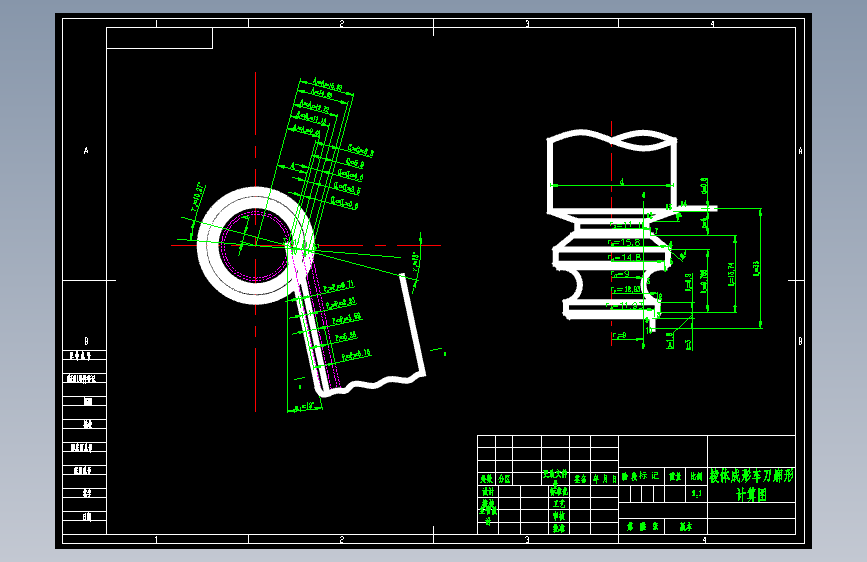The image size is (867, 562).
Task: Select the L=33 overall length dimension
Action: point(756,269)
